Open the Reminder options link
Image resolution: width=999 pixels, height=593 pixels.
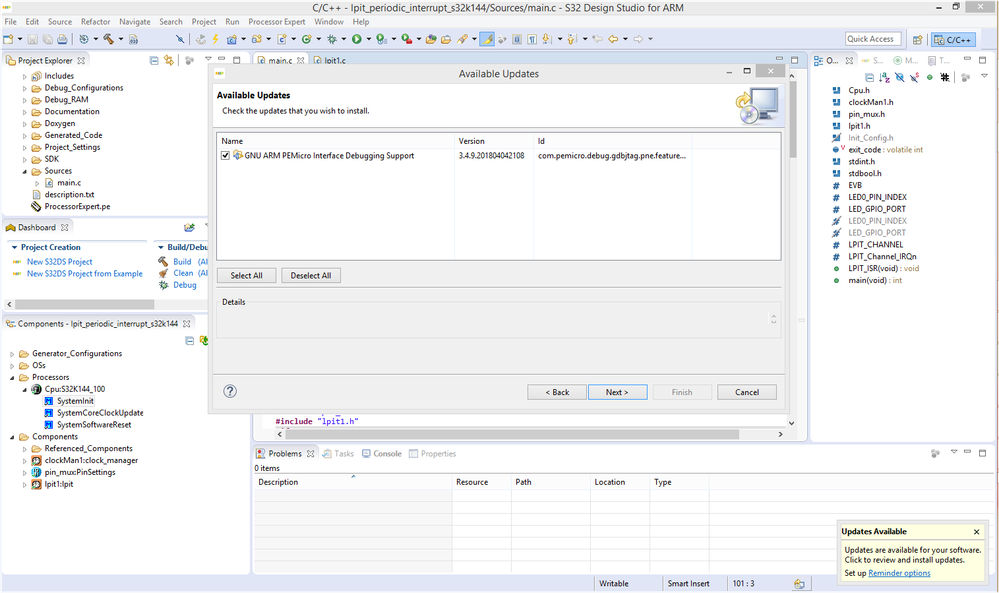899,573
